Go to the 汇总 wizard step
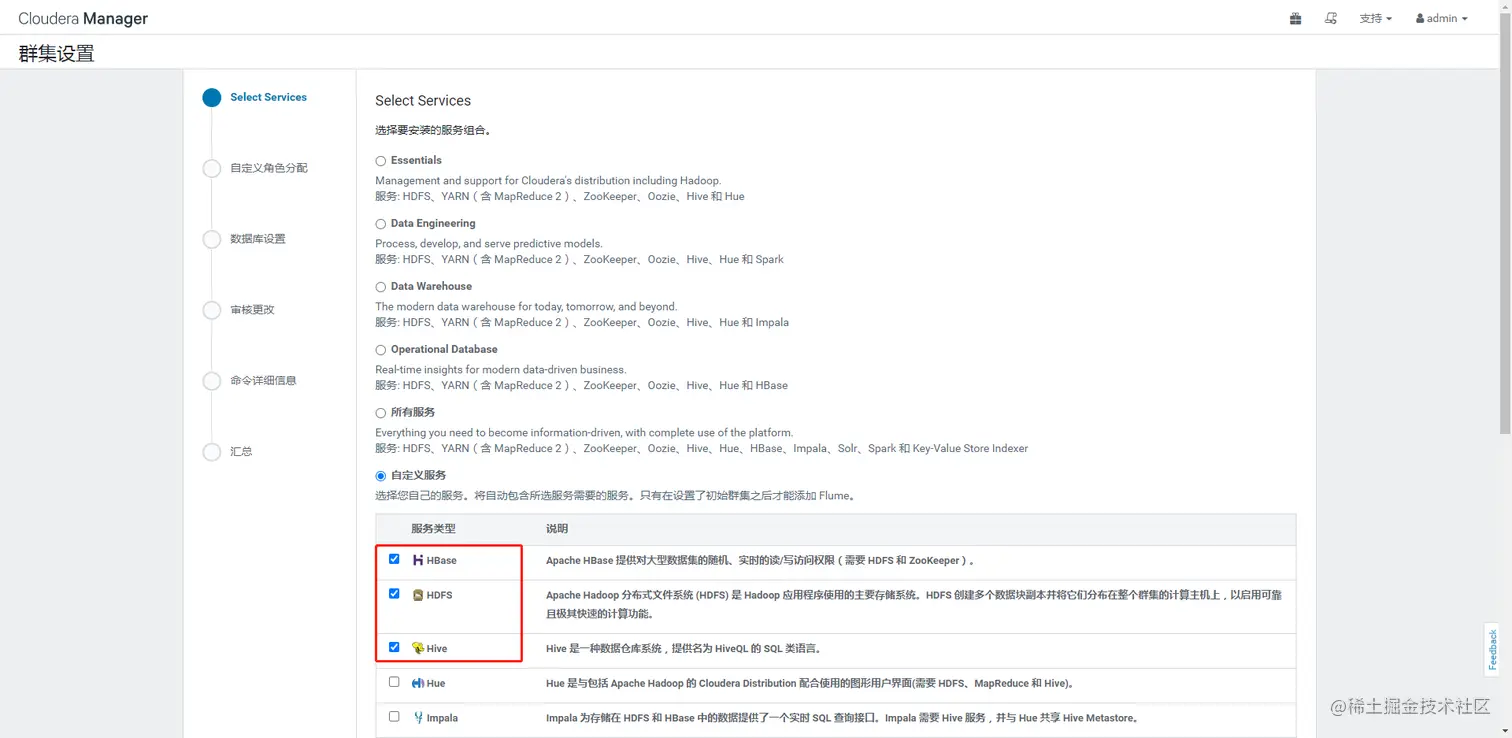 pos(241,452)
